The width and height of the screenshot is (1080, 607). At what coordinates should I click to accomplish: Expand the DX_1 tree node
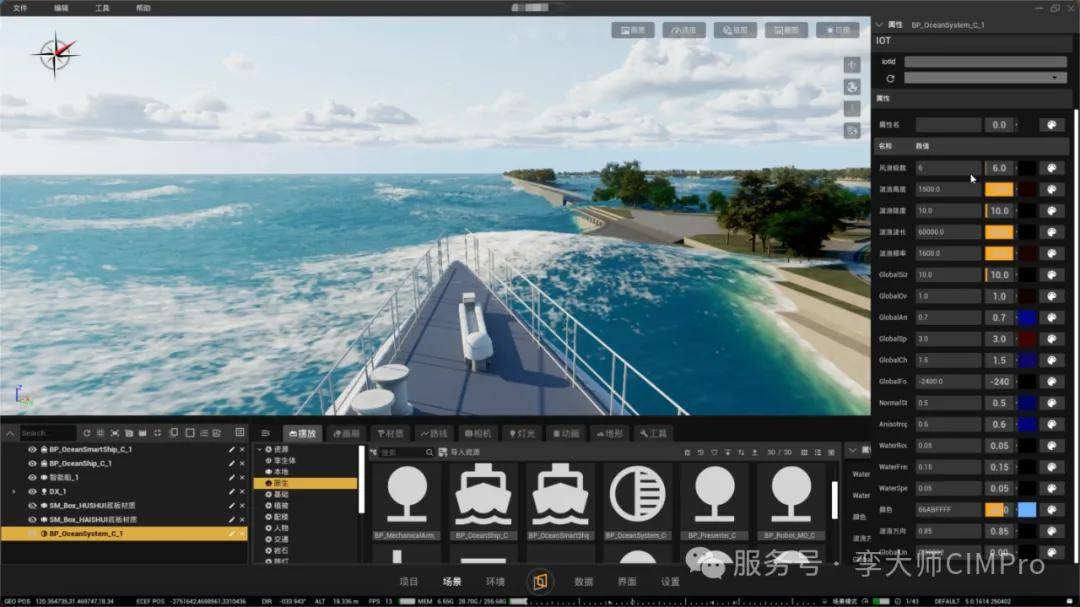13,492
